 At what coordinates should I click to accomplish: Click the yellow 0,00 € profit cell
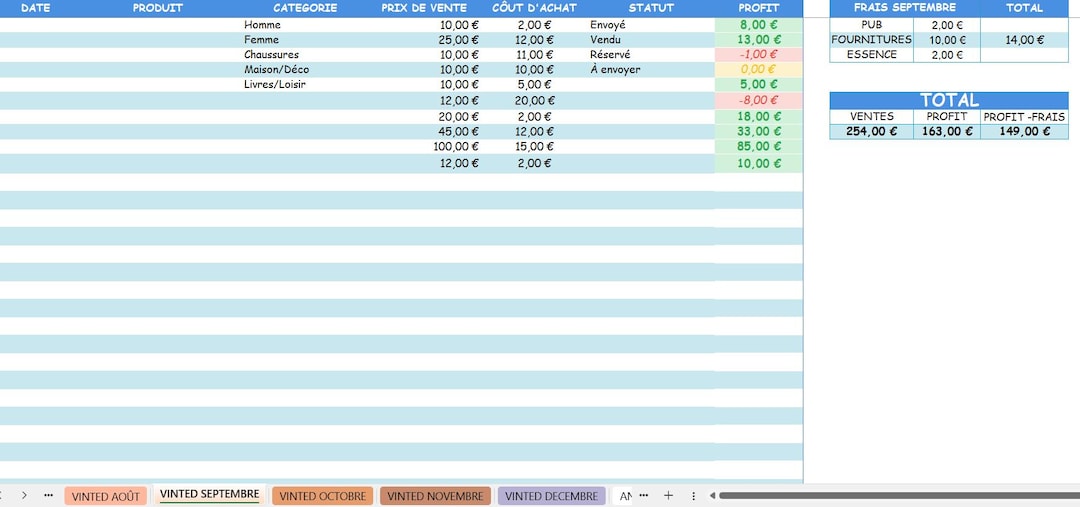coord(758,70)
